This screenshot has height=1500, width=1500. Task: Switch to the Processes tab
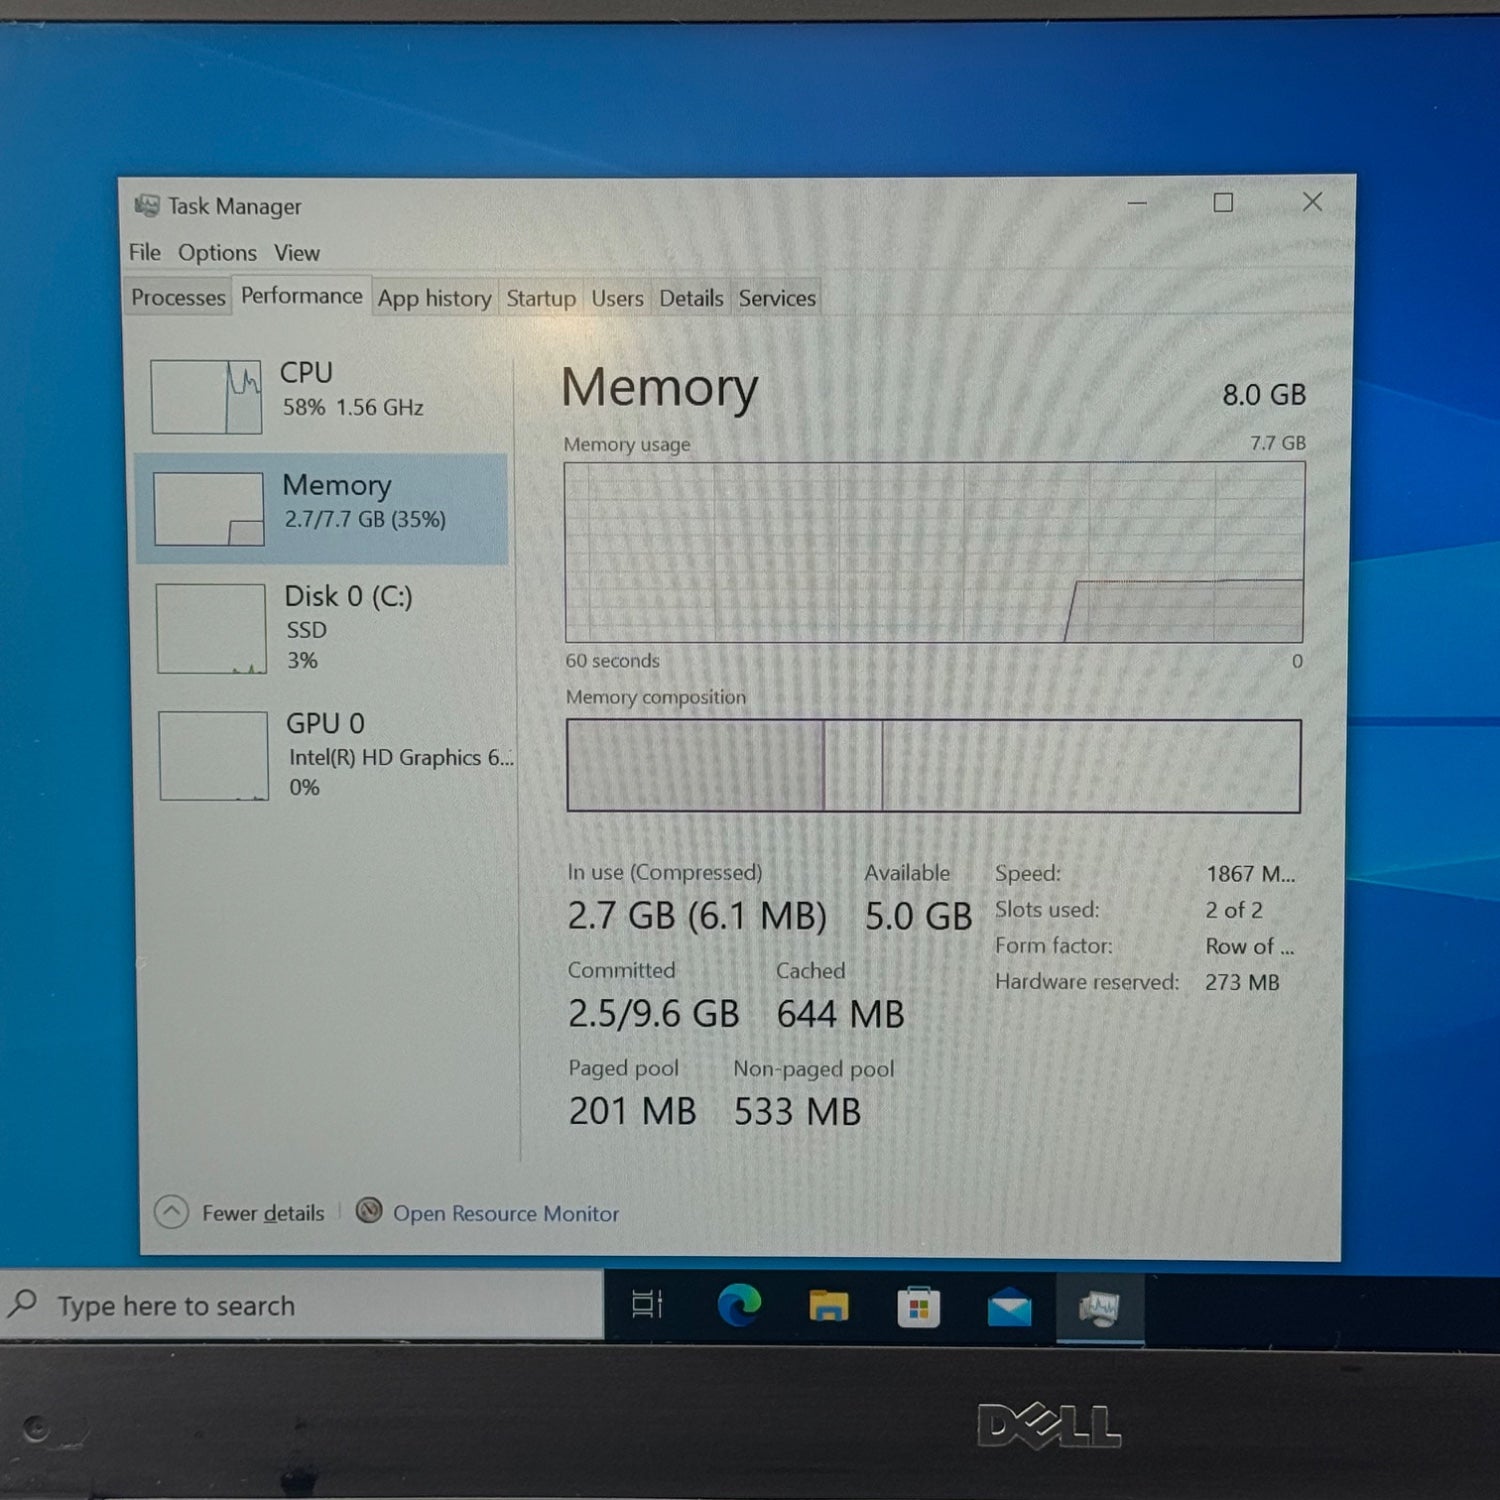178,298
